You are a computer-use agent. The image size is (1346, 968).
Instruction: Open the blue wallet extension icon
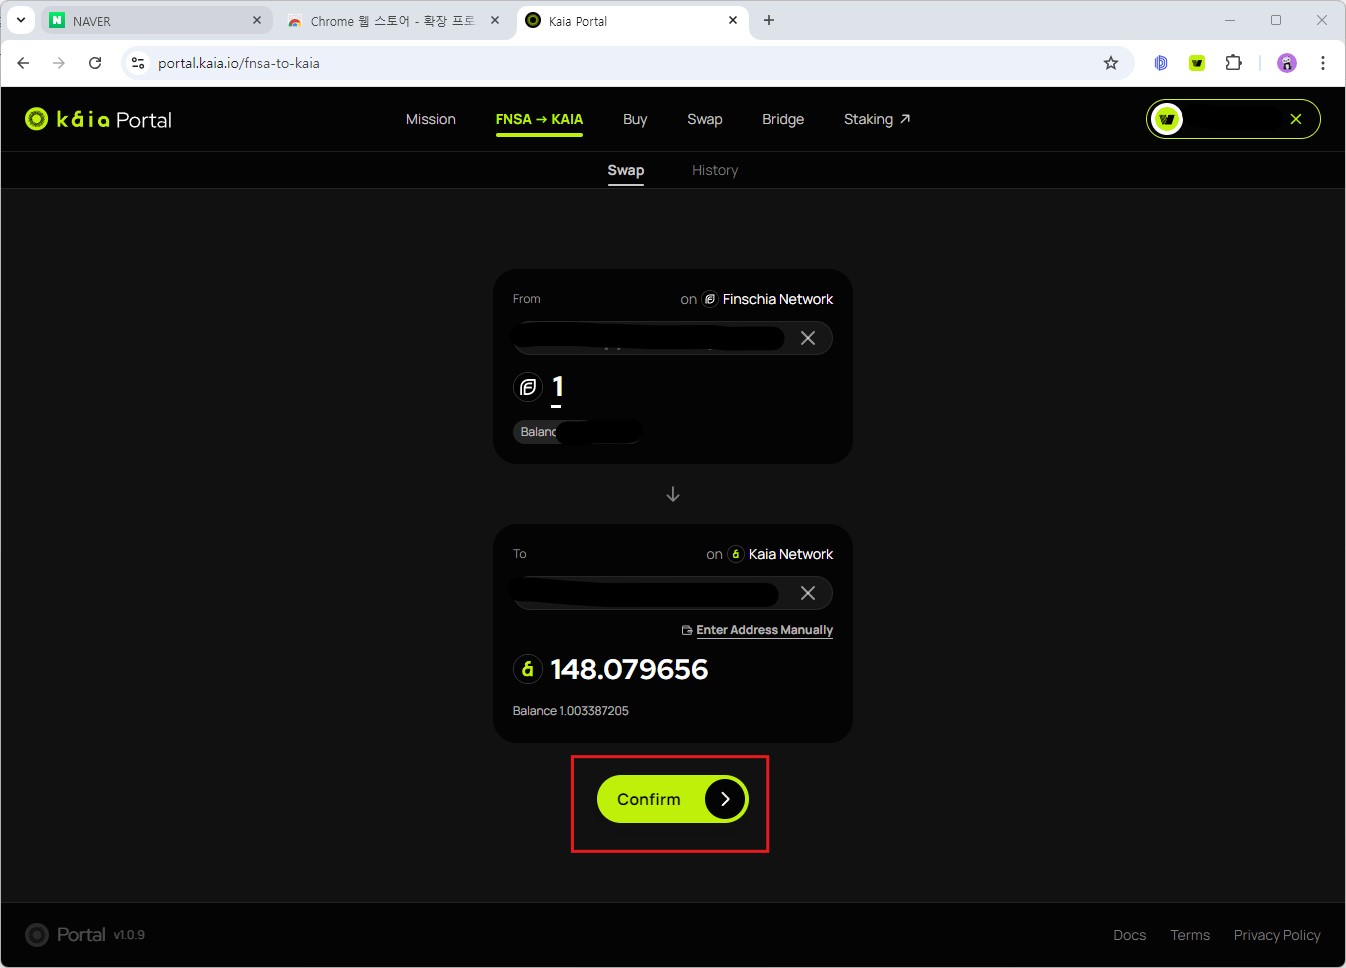1161,63
